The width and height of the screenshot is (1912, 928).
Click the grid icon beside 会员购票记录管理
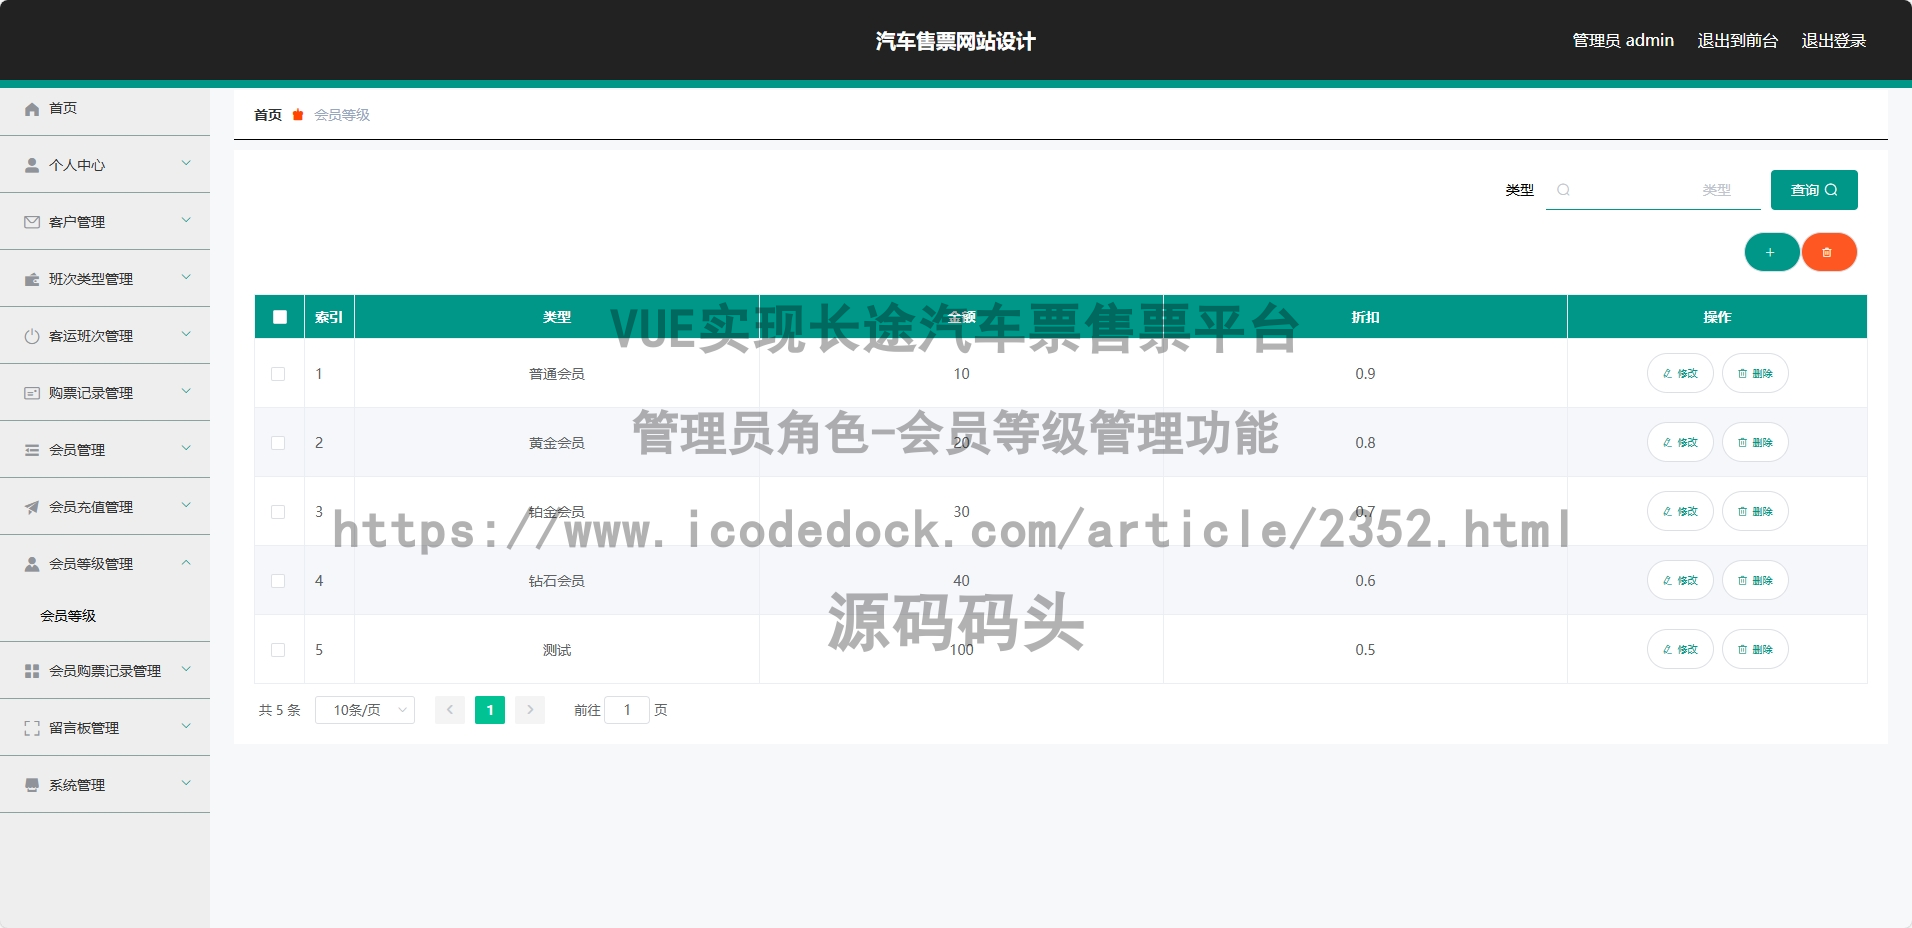pos(32,671)
